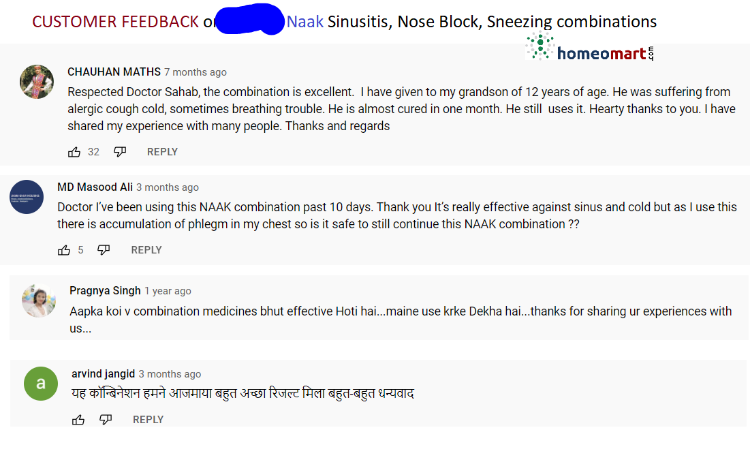750x462 pixels.
Task: Open MD Masood Ali's avatar
Action: coord(27,197)
